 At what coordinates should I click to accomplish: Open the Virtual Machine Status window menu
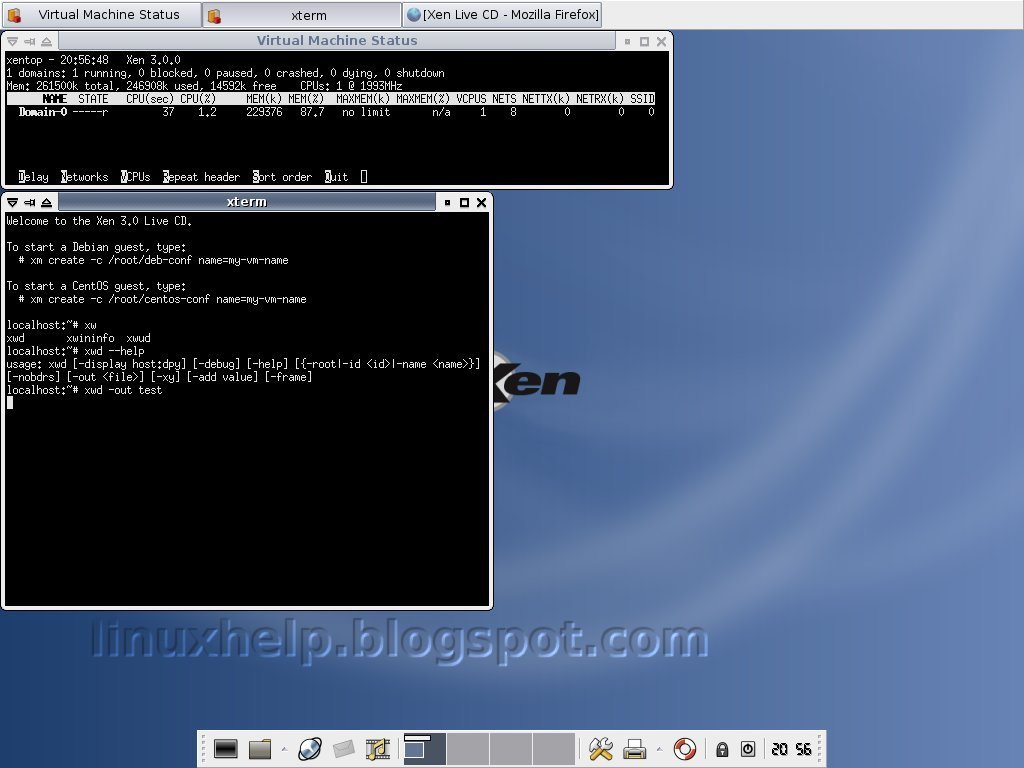(x=12, y=41)
